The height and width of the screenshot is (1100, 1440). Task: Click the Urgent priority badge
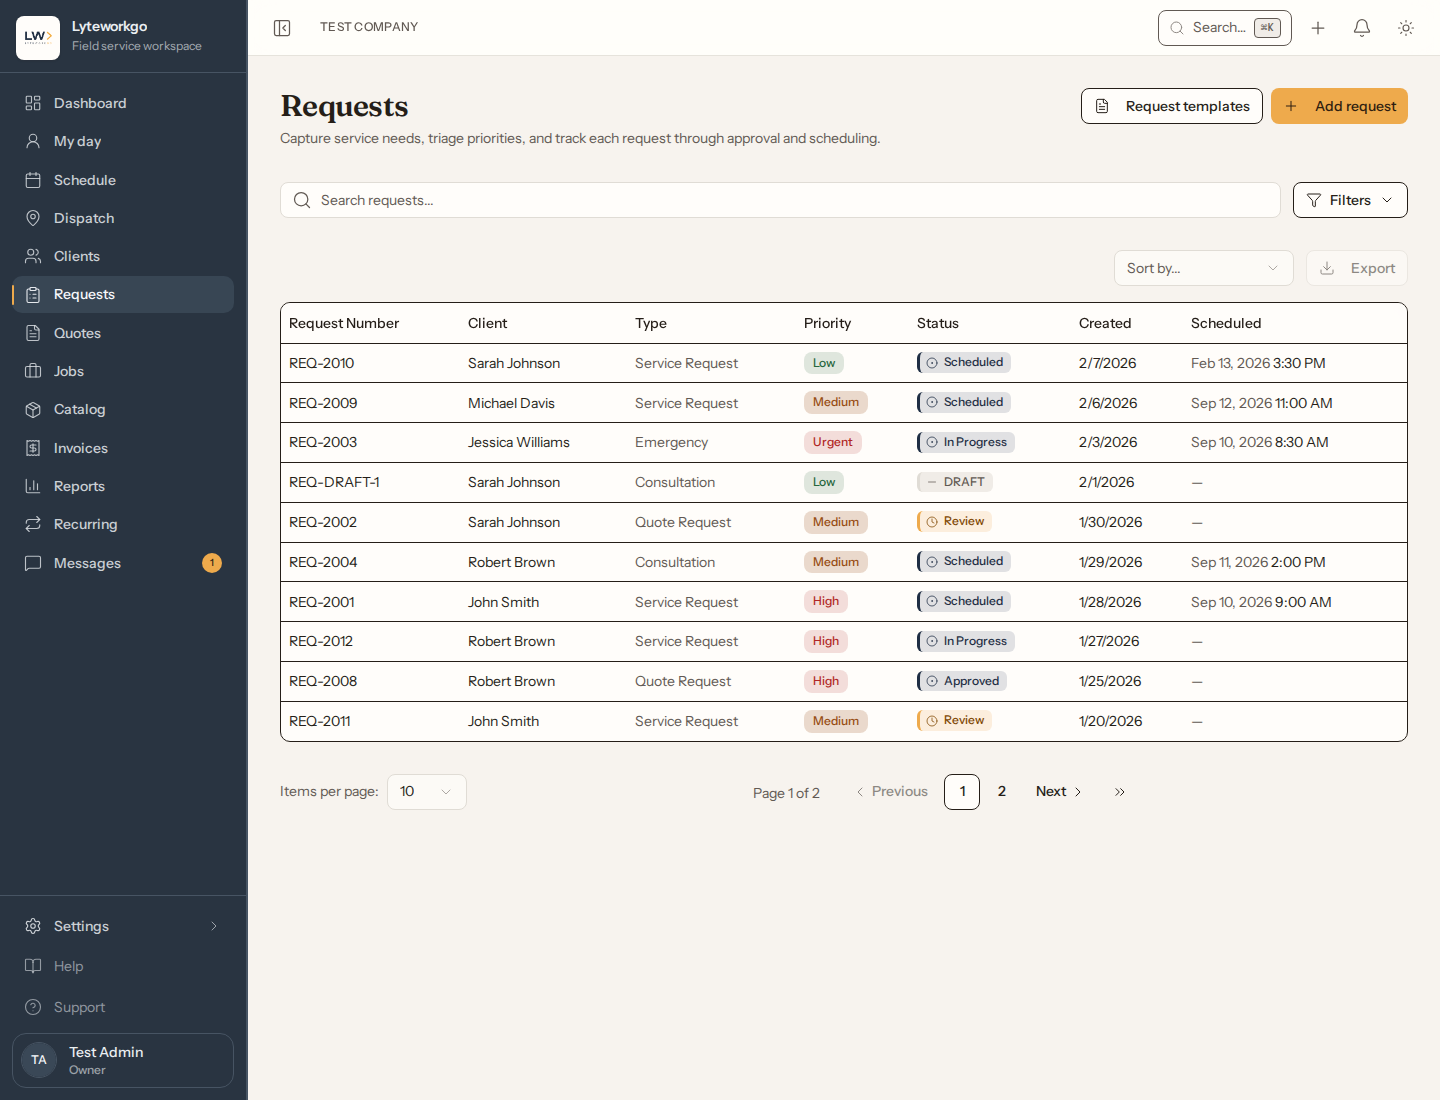[x=833, y=442]
